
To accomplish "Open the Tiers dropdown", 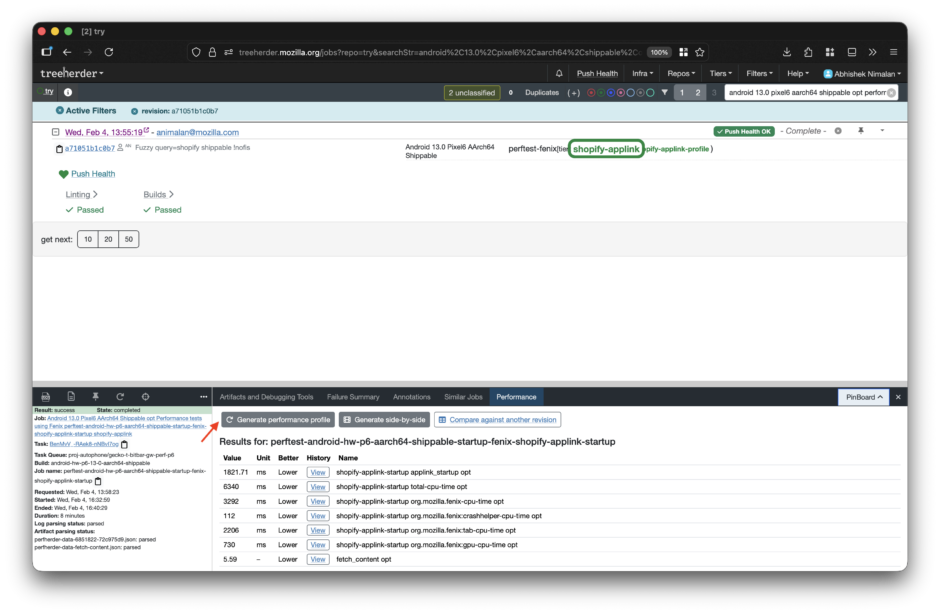I will [722, 72].
